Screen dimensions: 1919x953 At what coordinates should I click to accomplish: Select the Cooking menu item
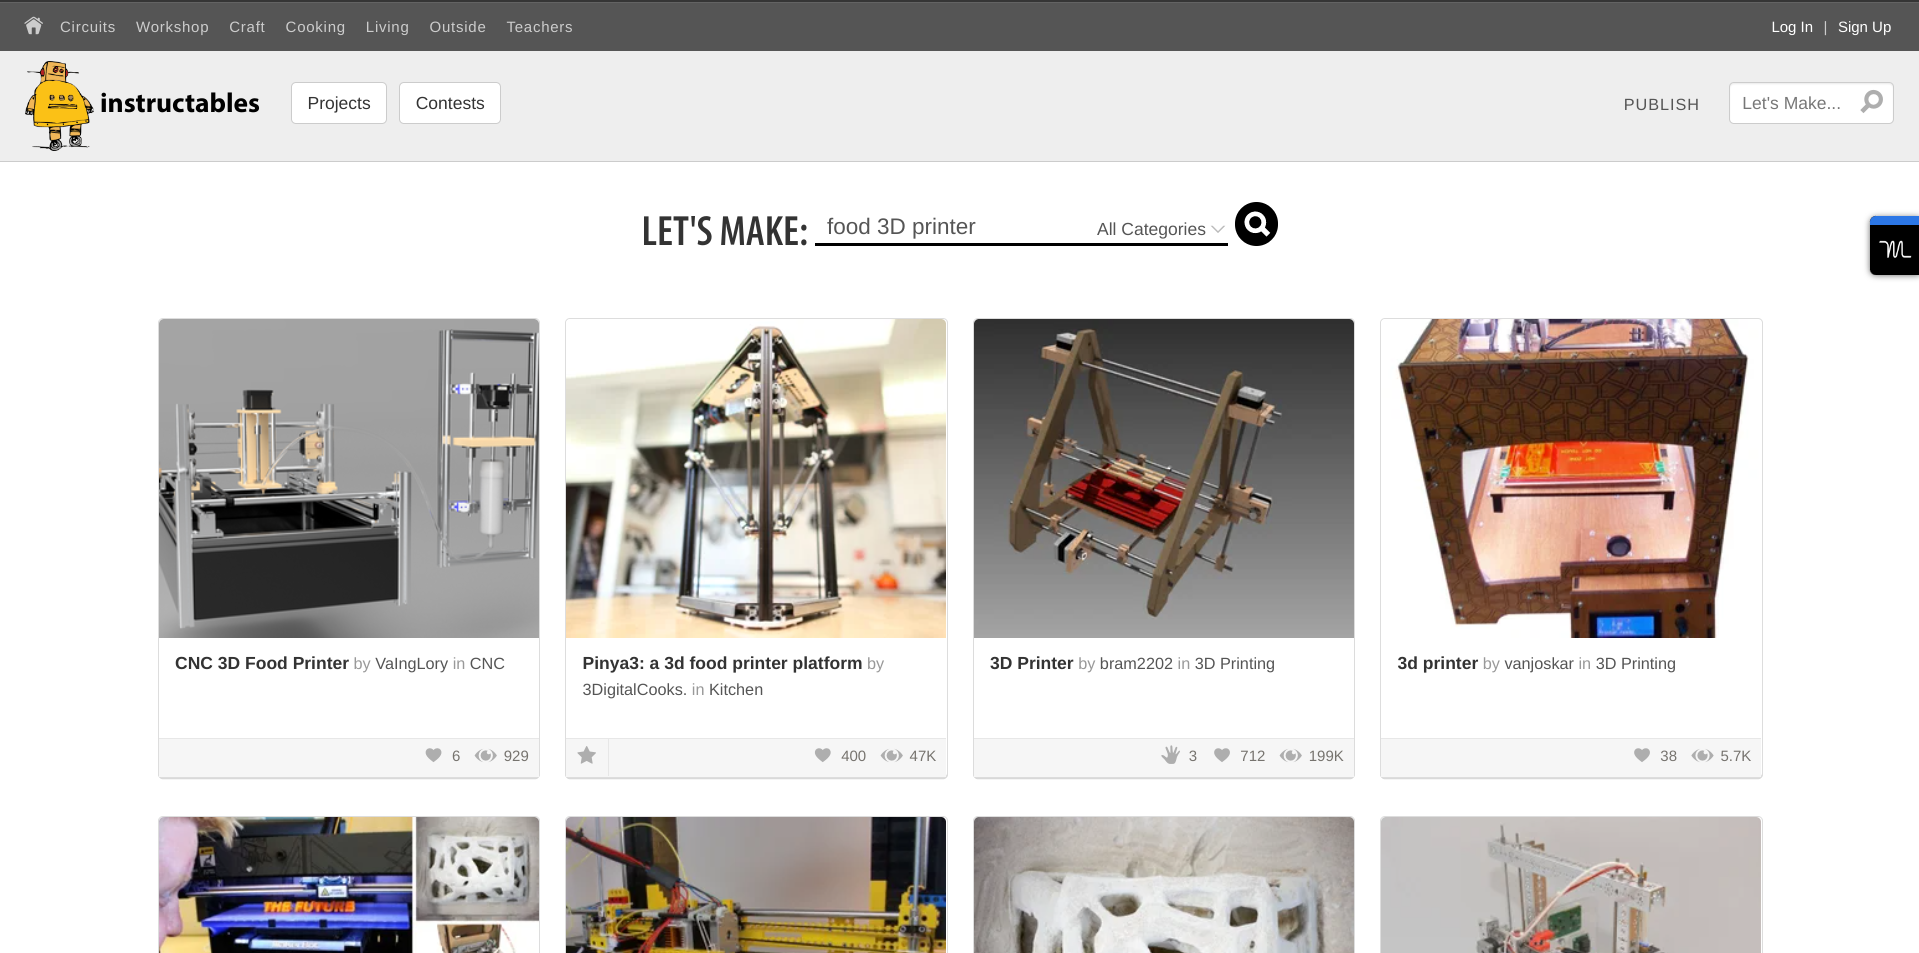(x=315, y=27)
